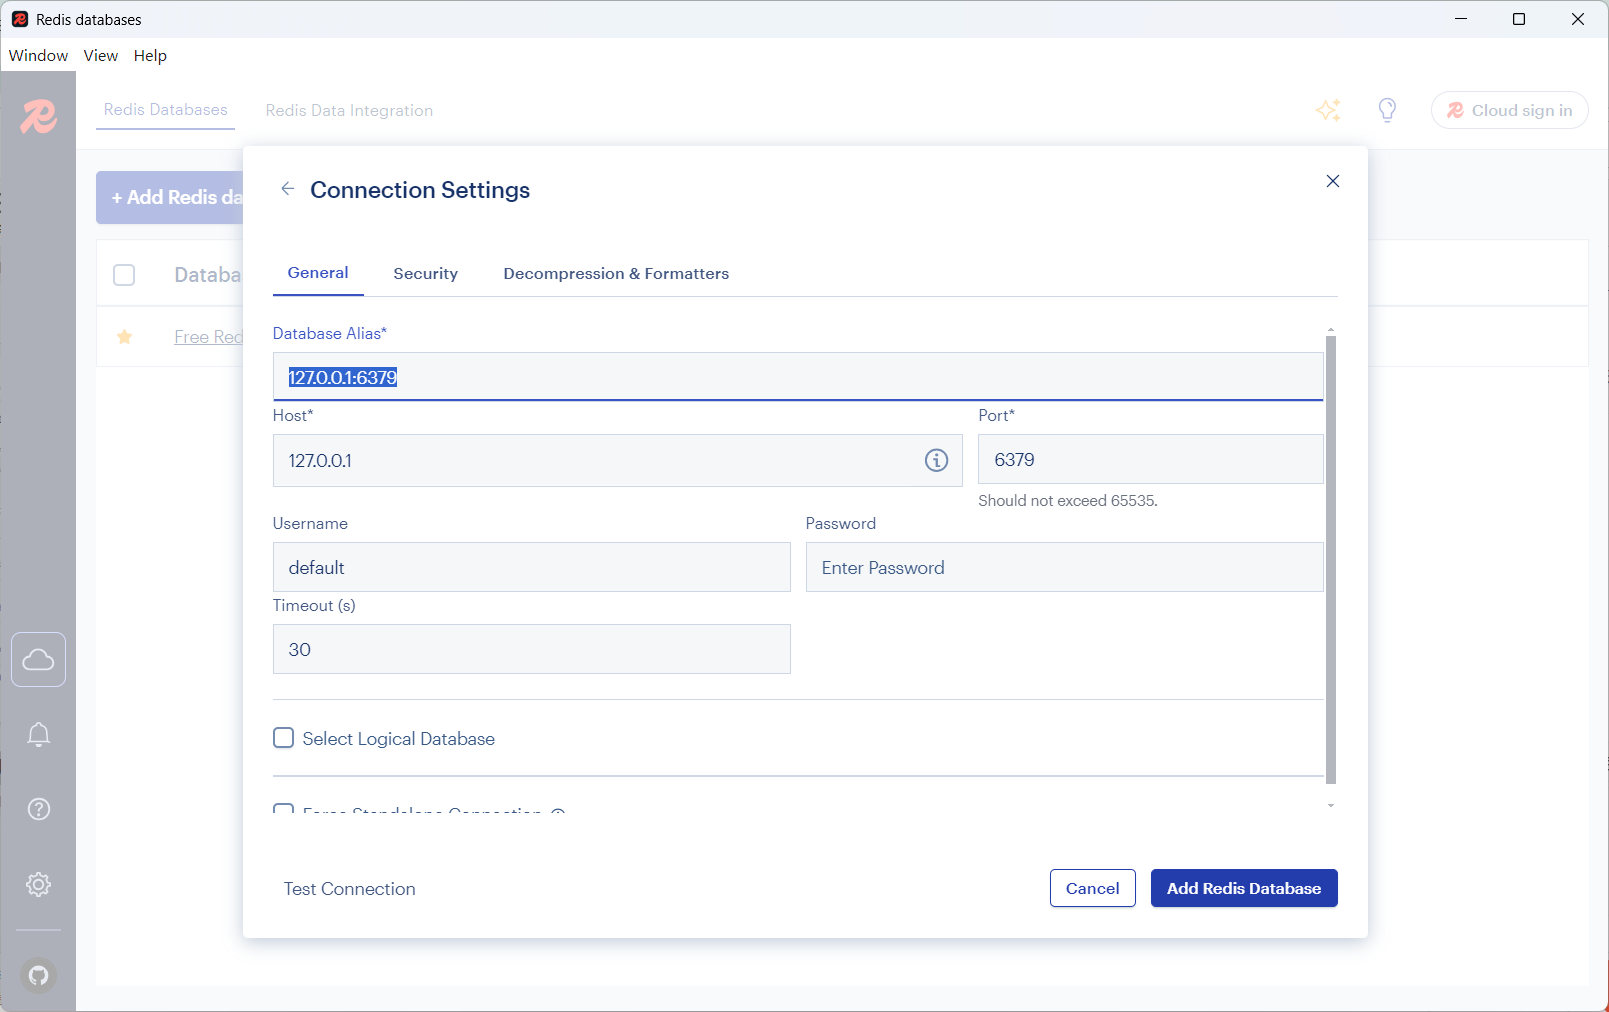Screen dimensions: 1609x1012
Task: Click Test Connection
Action: (x=349, y=889)
